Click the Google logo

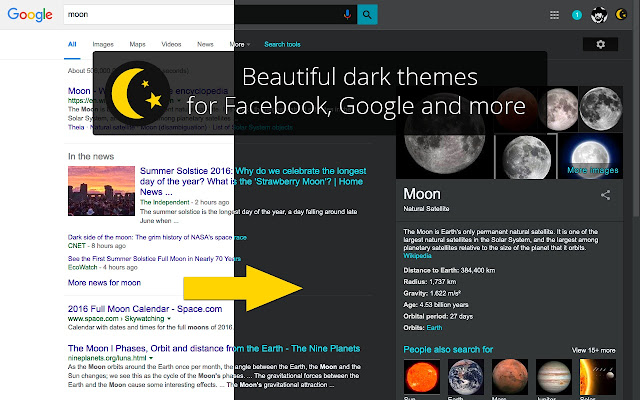coord(30,15)
